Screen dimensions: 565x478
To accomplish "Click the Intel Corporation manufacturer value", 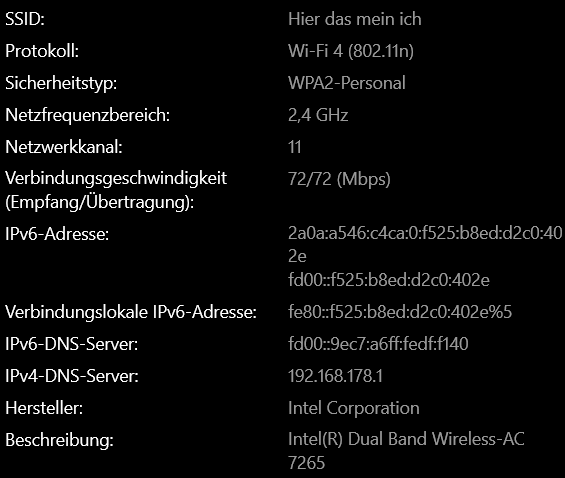I will pyautogui.click(x=353, y=408).
